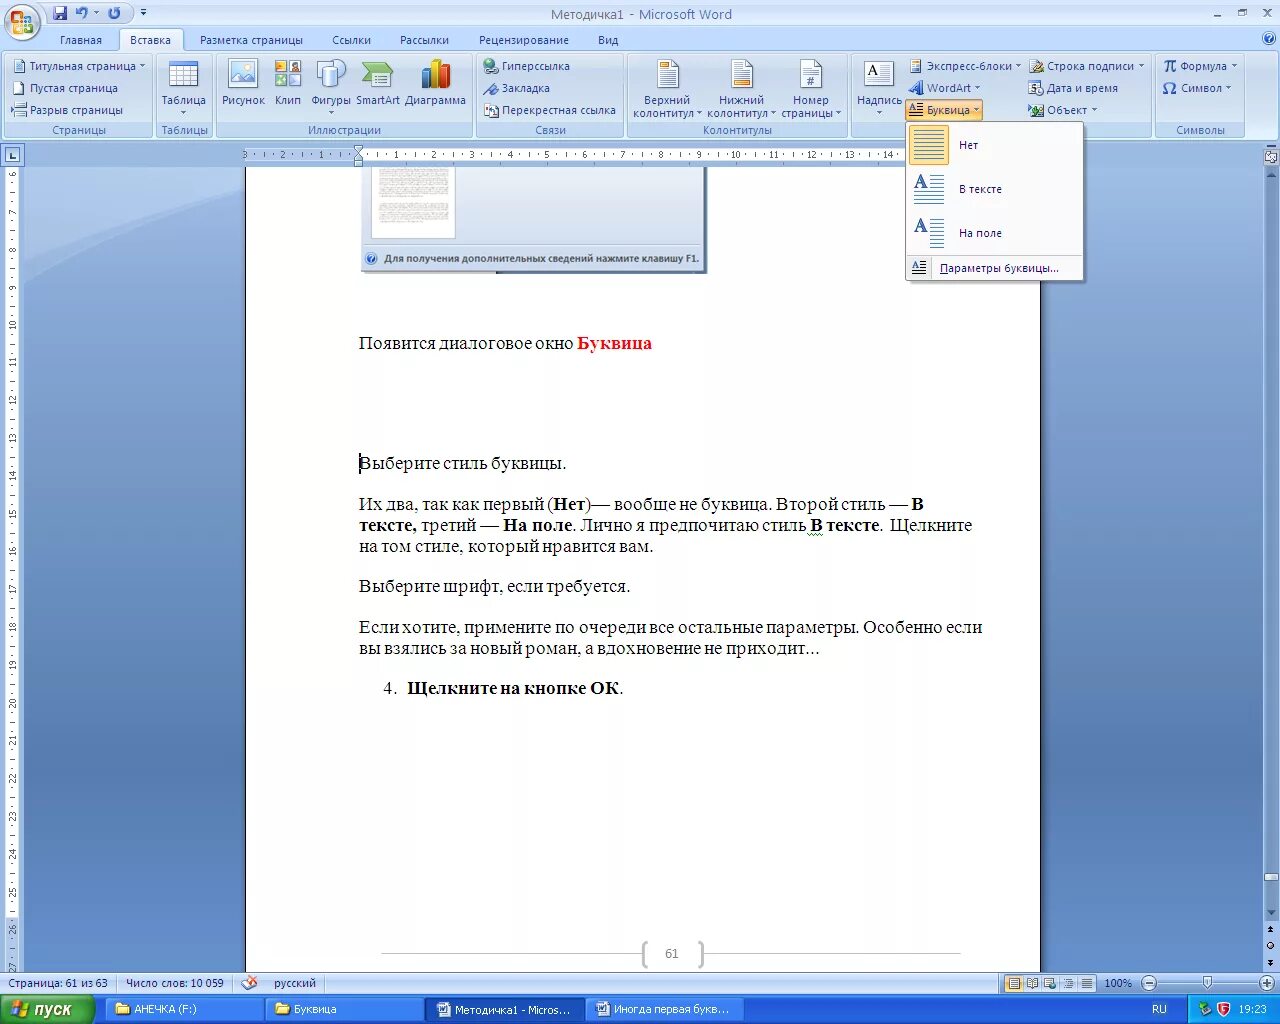Open the Верхний колонтитул header menu

pyautogui.click(x=667, y=89)
